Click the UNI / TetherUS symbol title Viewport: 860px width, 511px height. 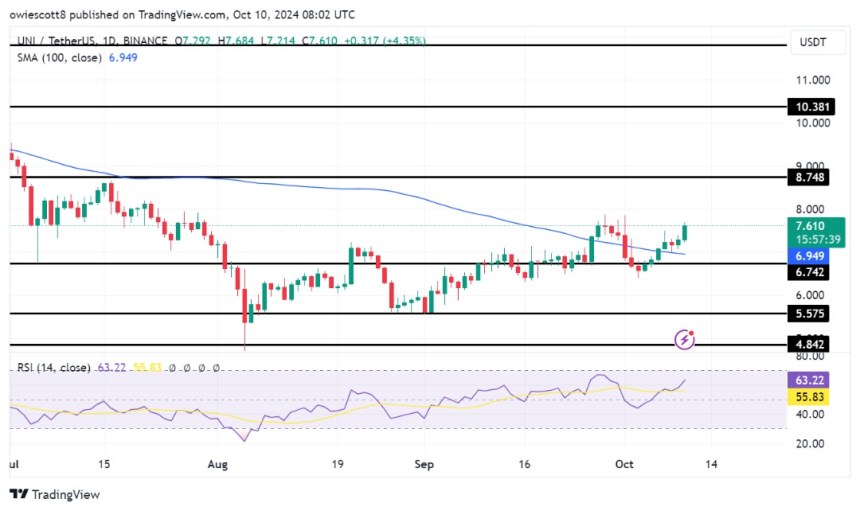tap(56, 41)
